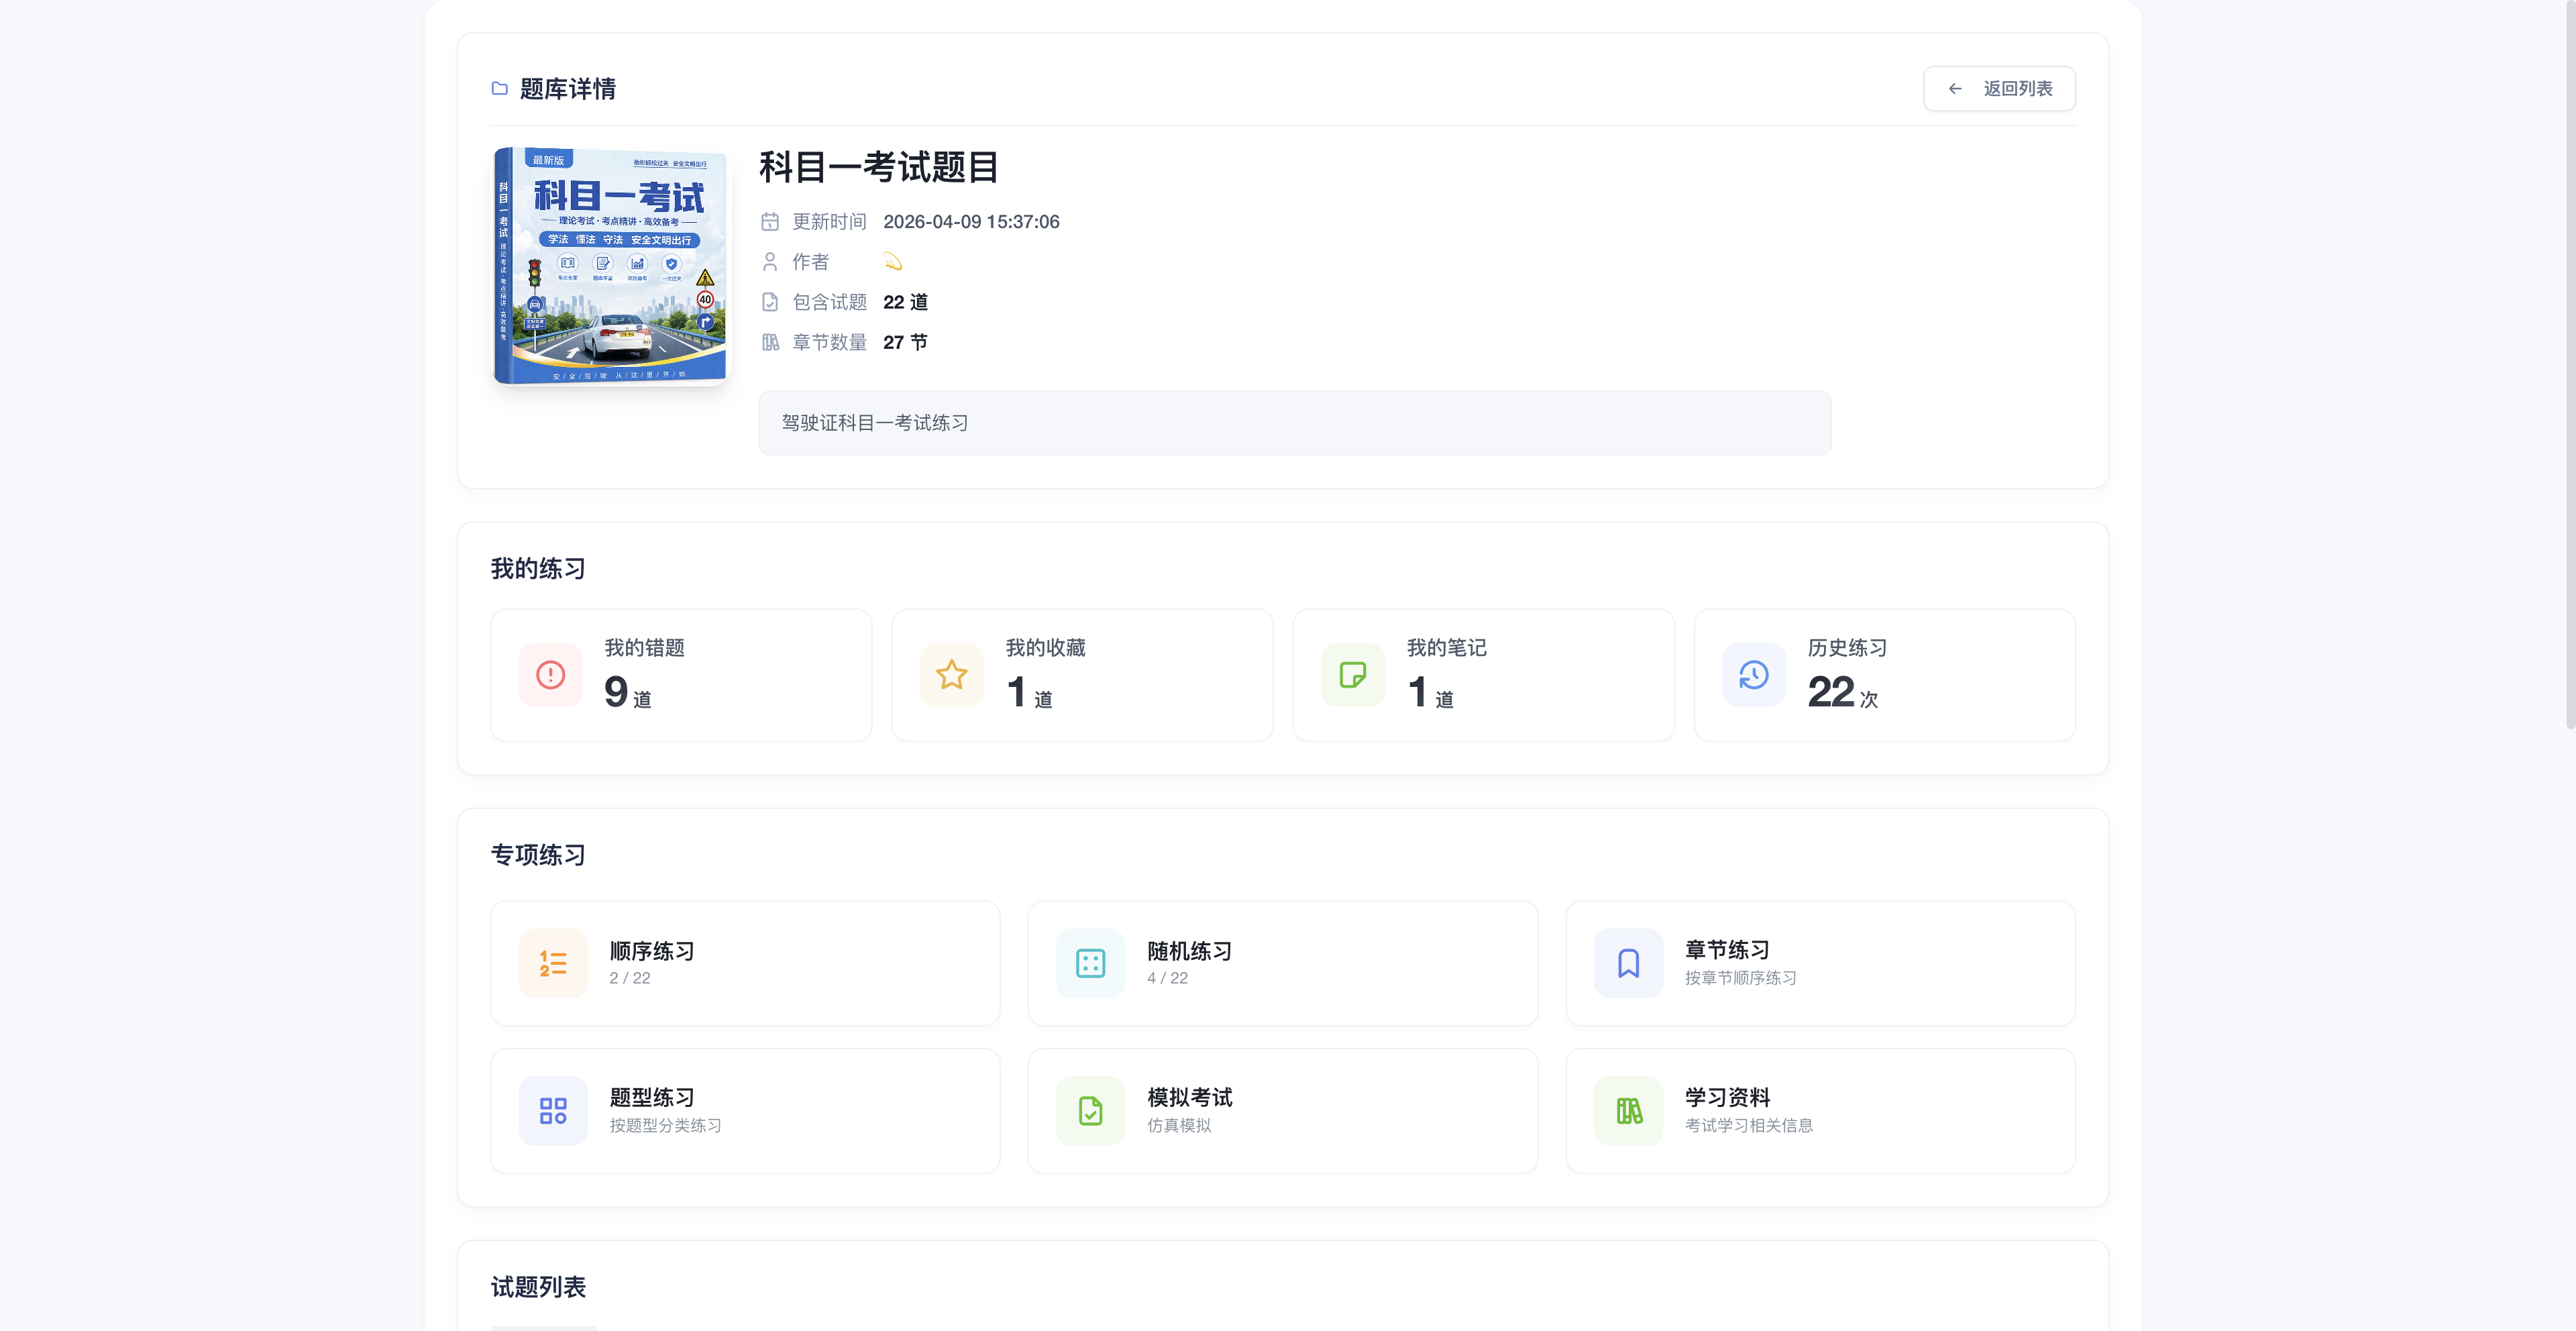Viewport: 2576px width, 1331px height.
Task: Open the 我的笔记 card
Action: click(1483, 675)
